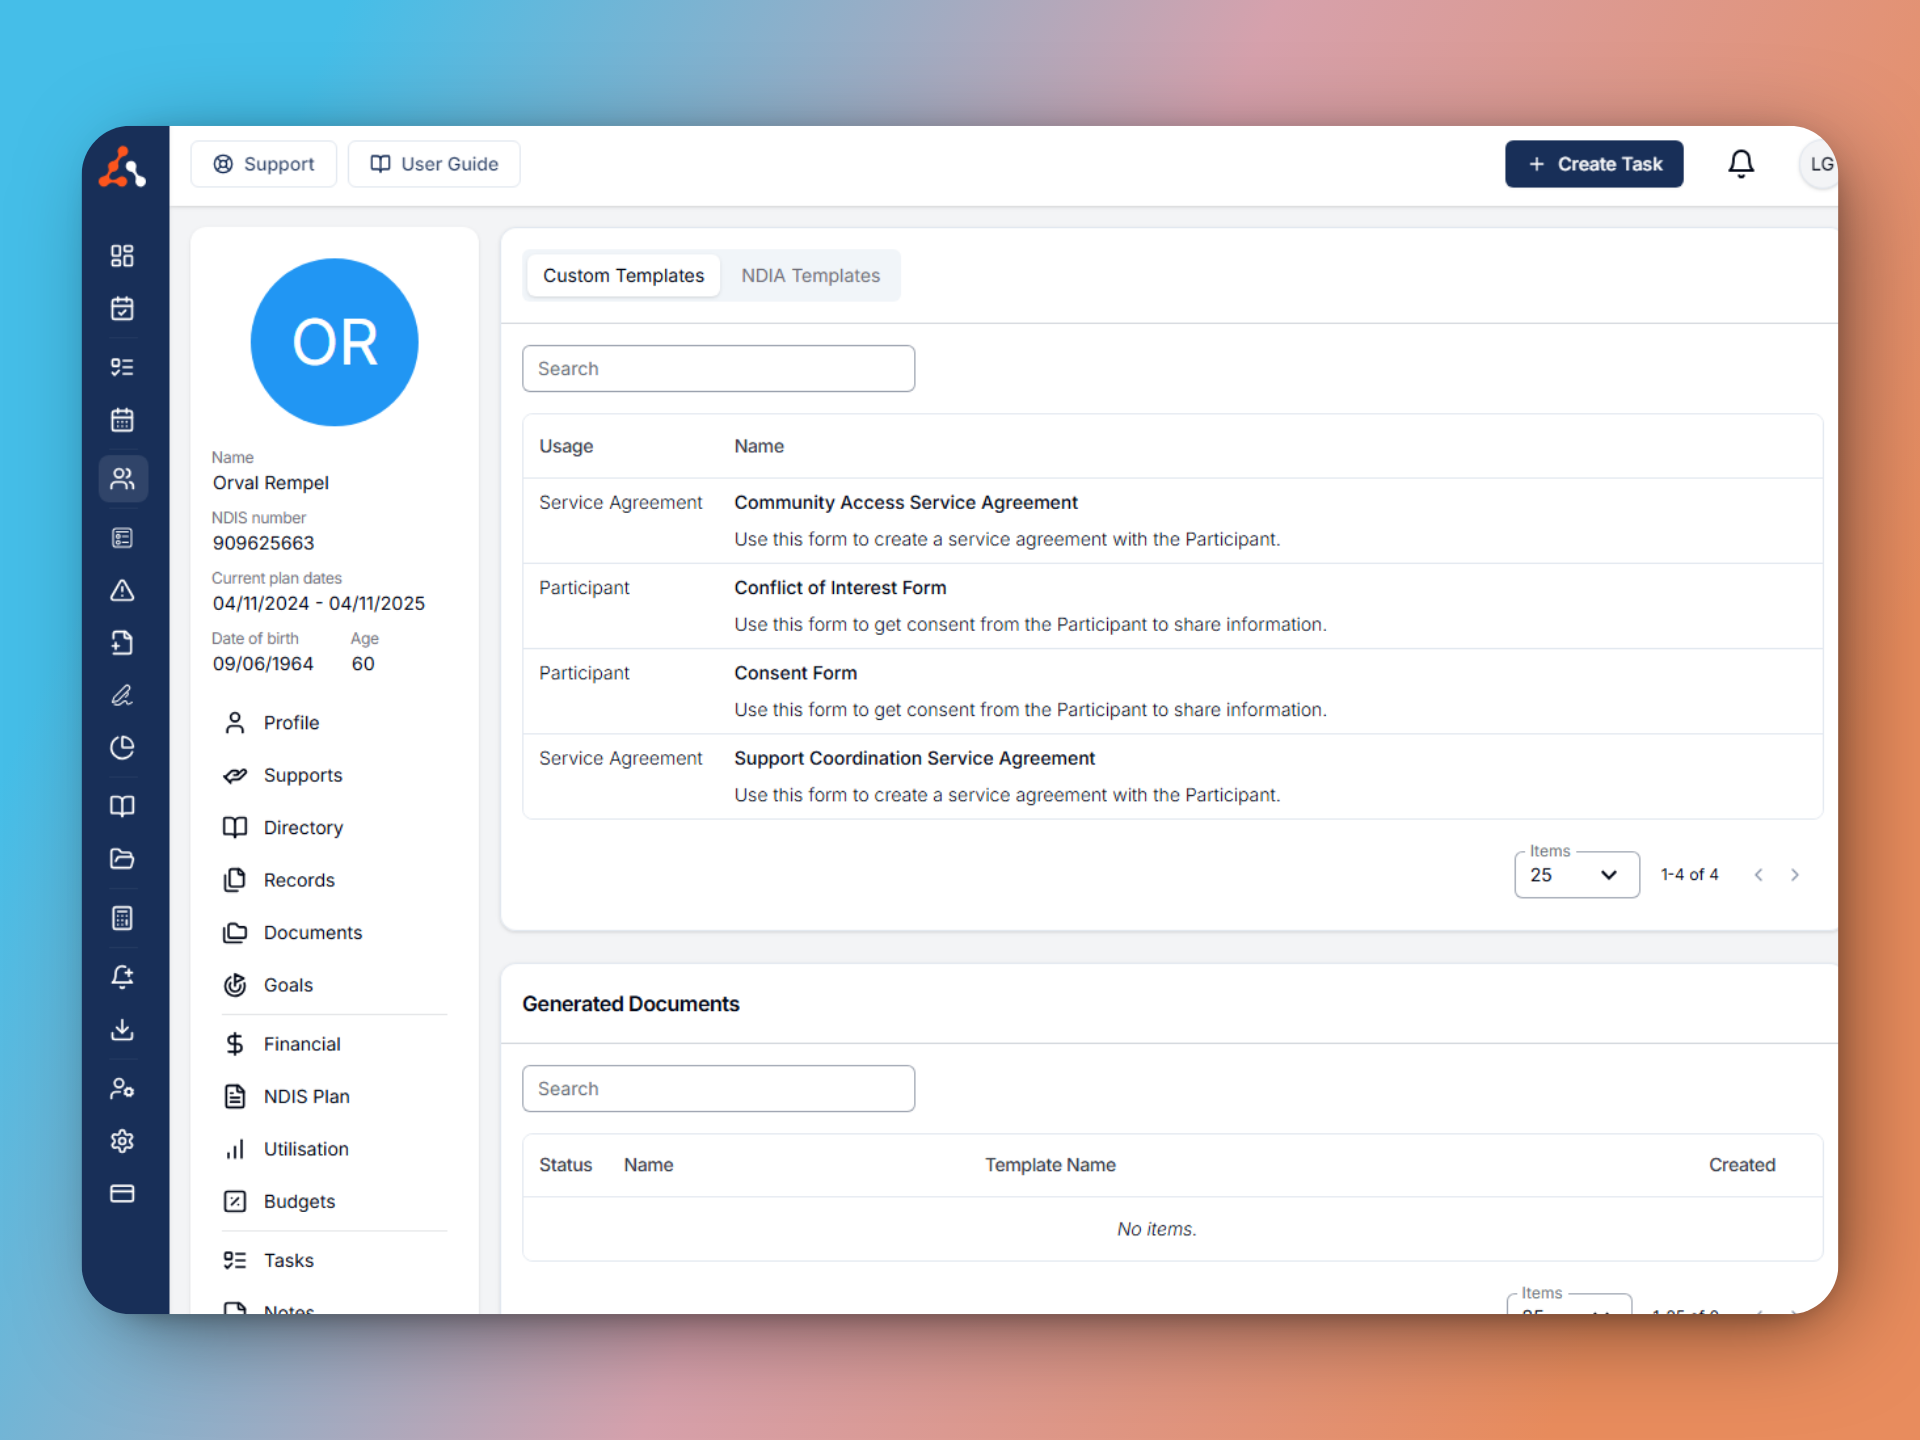Open the dashboard grid icon in sidebar
The image size is (1920, 1440).
[122, 256]
